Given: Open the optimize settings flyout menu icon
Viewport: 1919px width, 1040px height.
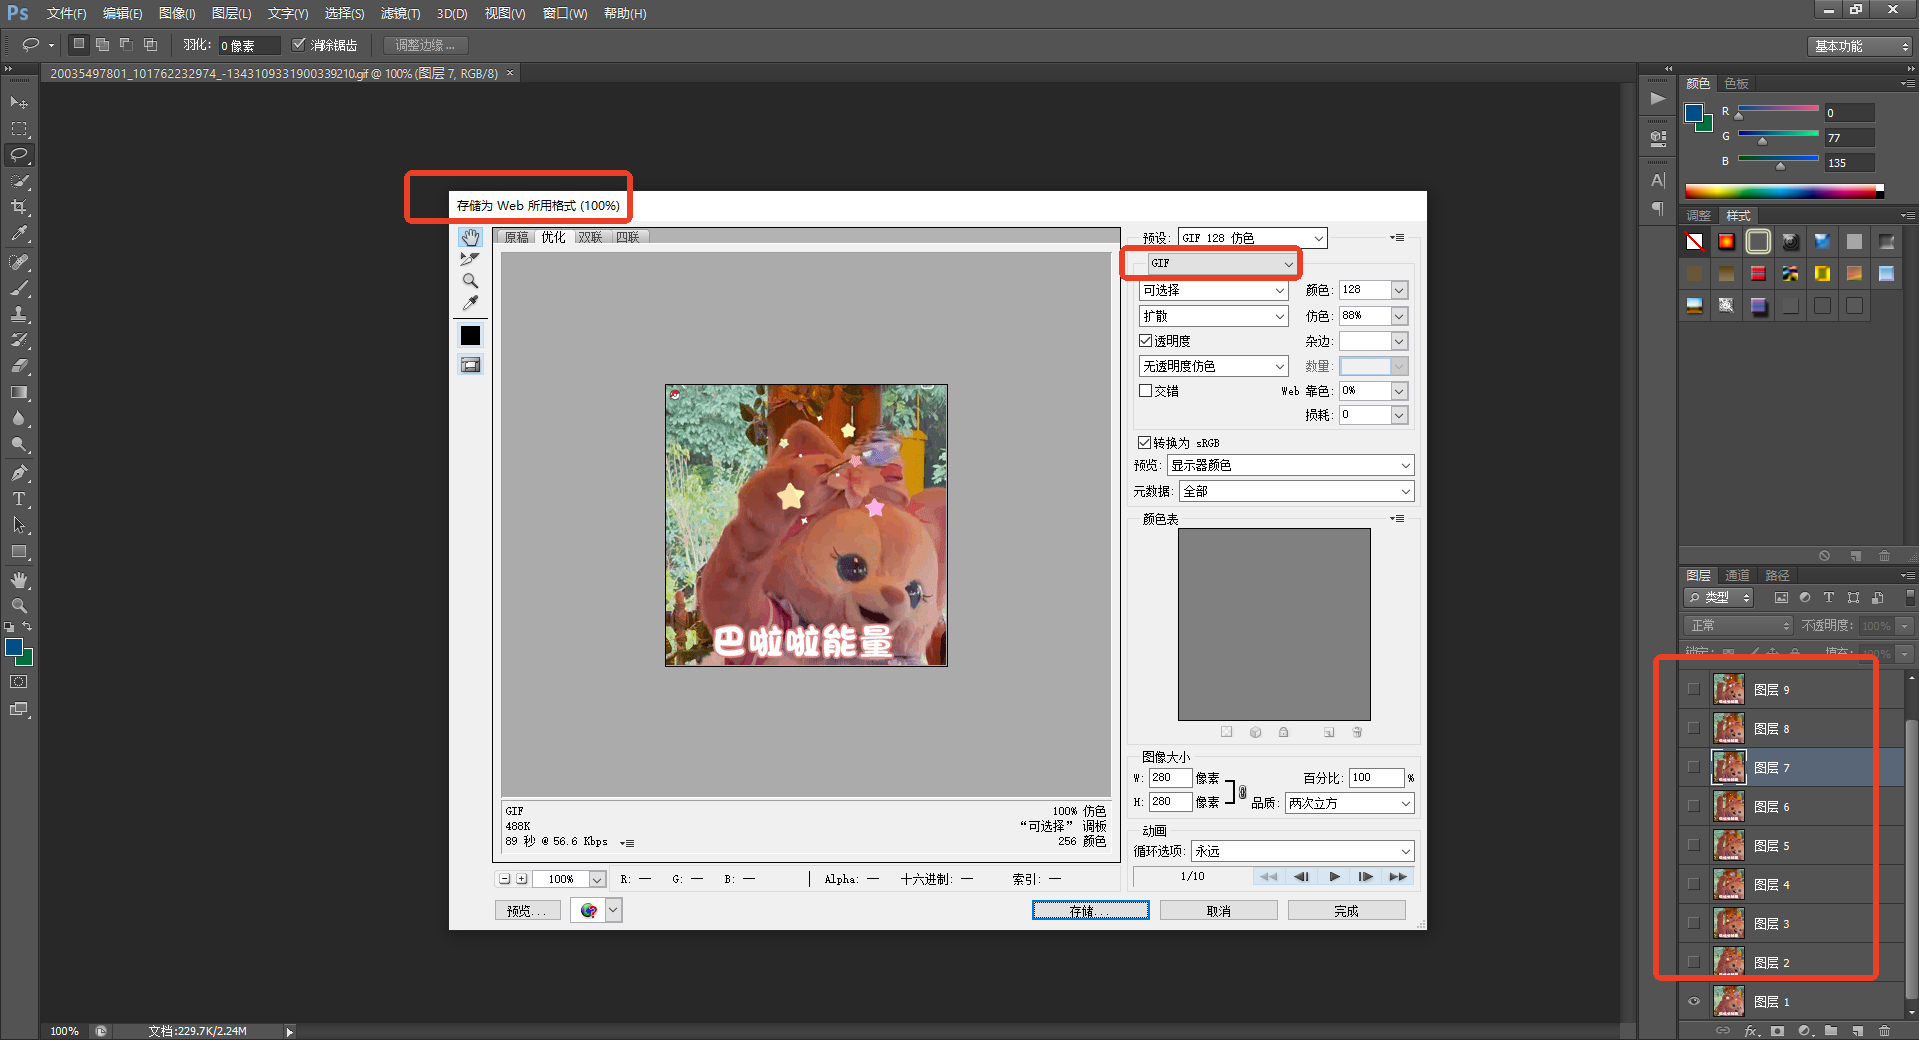Looking at the screenshot, I should 1397,238.
